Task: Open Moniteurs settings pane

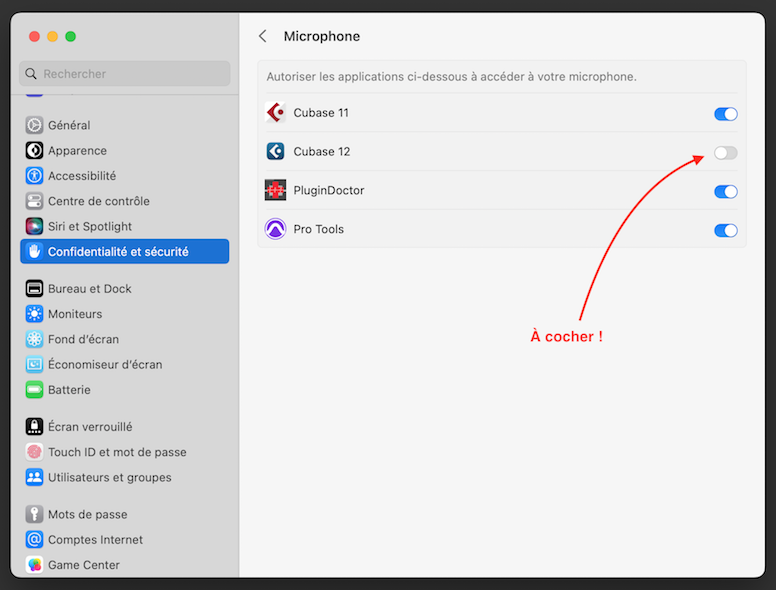Action: [x=75, y=314]
